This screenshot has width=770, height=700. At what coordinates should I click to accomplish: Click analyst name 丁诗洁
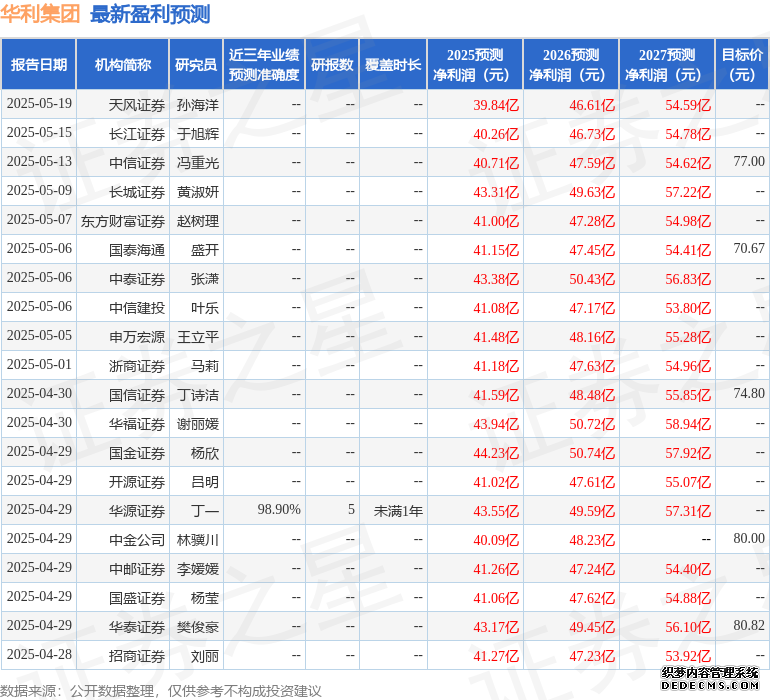pyautogui.click(x=198, y=395)
